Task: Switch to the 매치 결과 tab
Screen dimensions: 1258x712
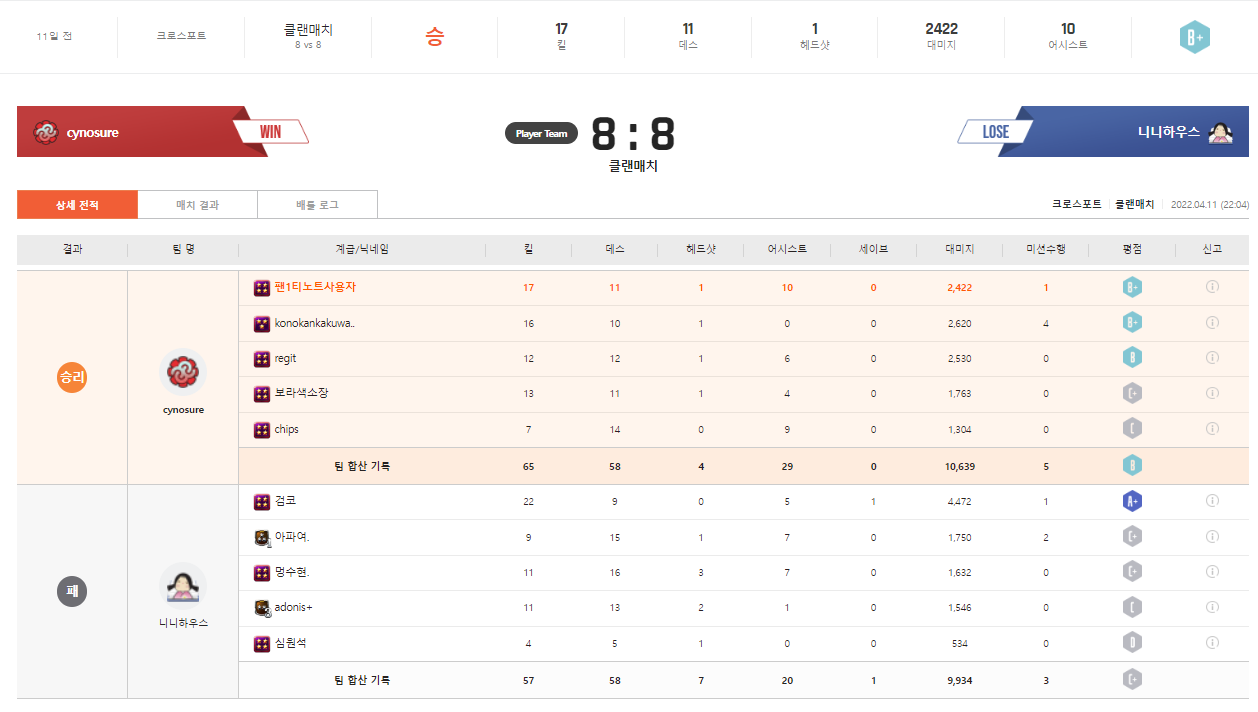Action: (x=197, y=205)
